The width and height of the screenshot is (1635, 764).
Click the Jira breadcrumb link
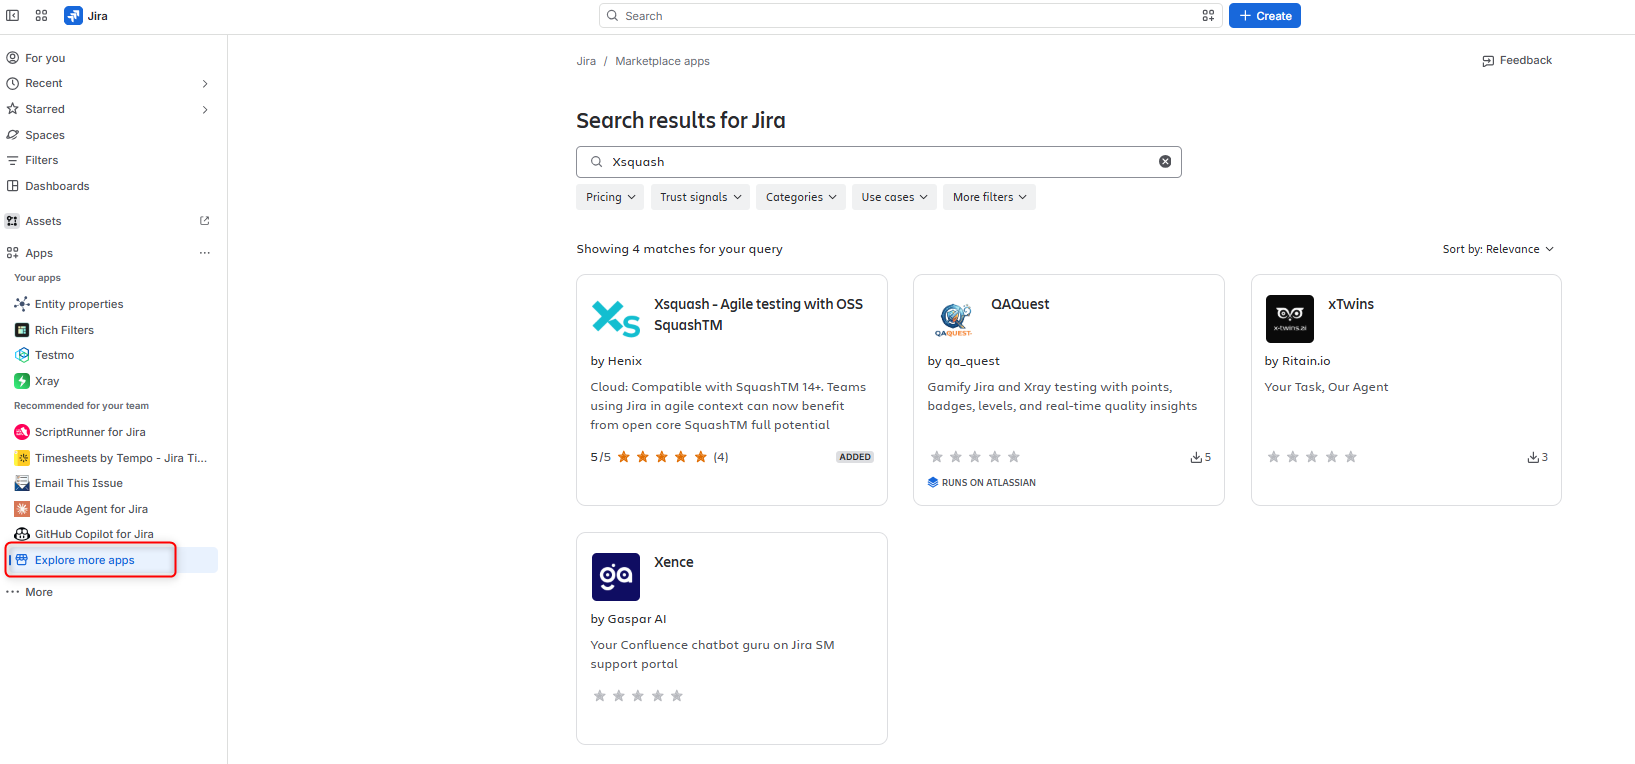586,61
